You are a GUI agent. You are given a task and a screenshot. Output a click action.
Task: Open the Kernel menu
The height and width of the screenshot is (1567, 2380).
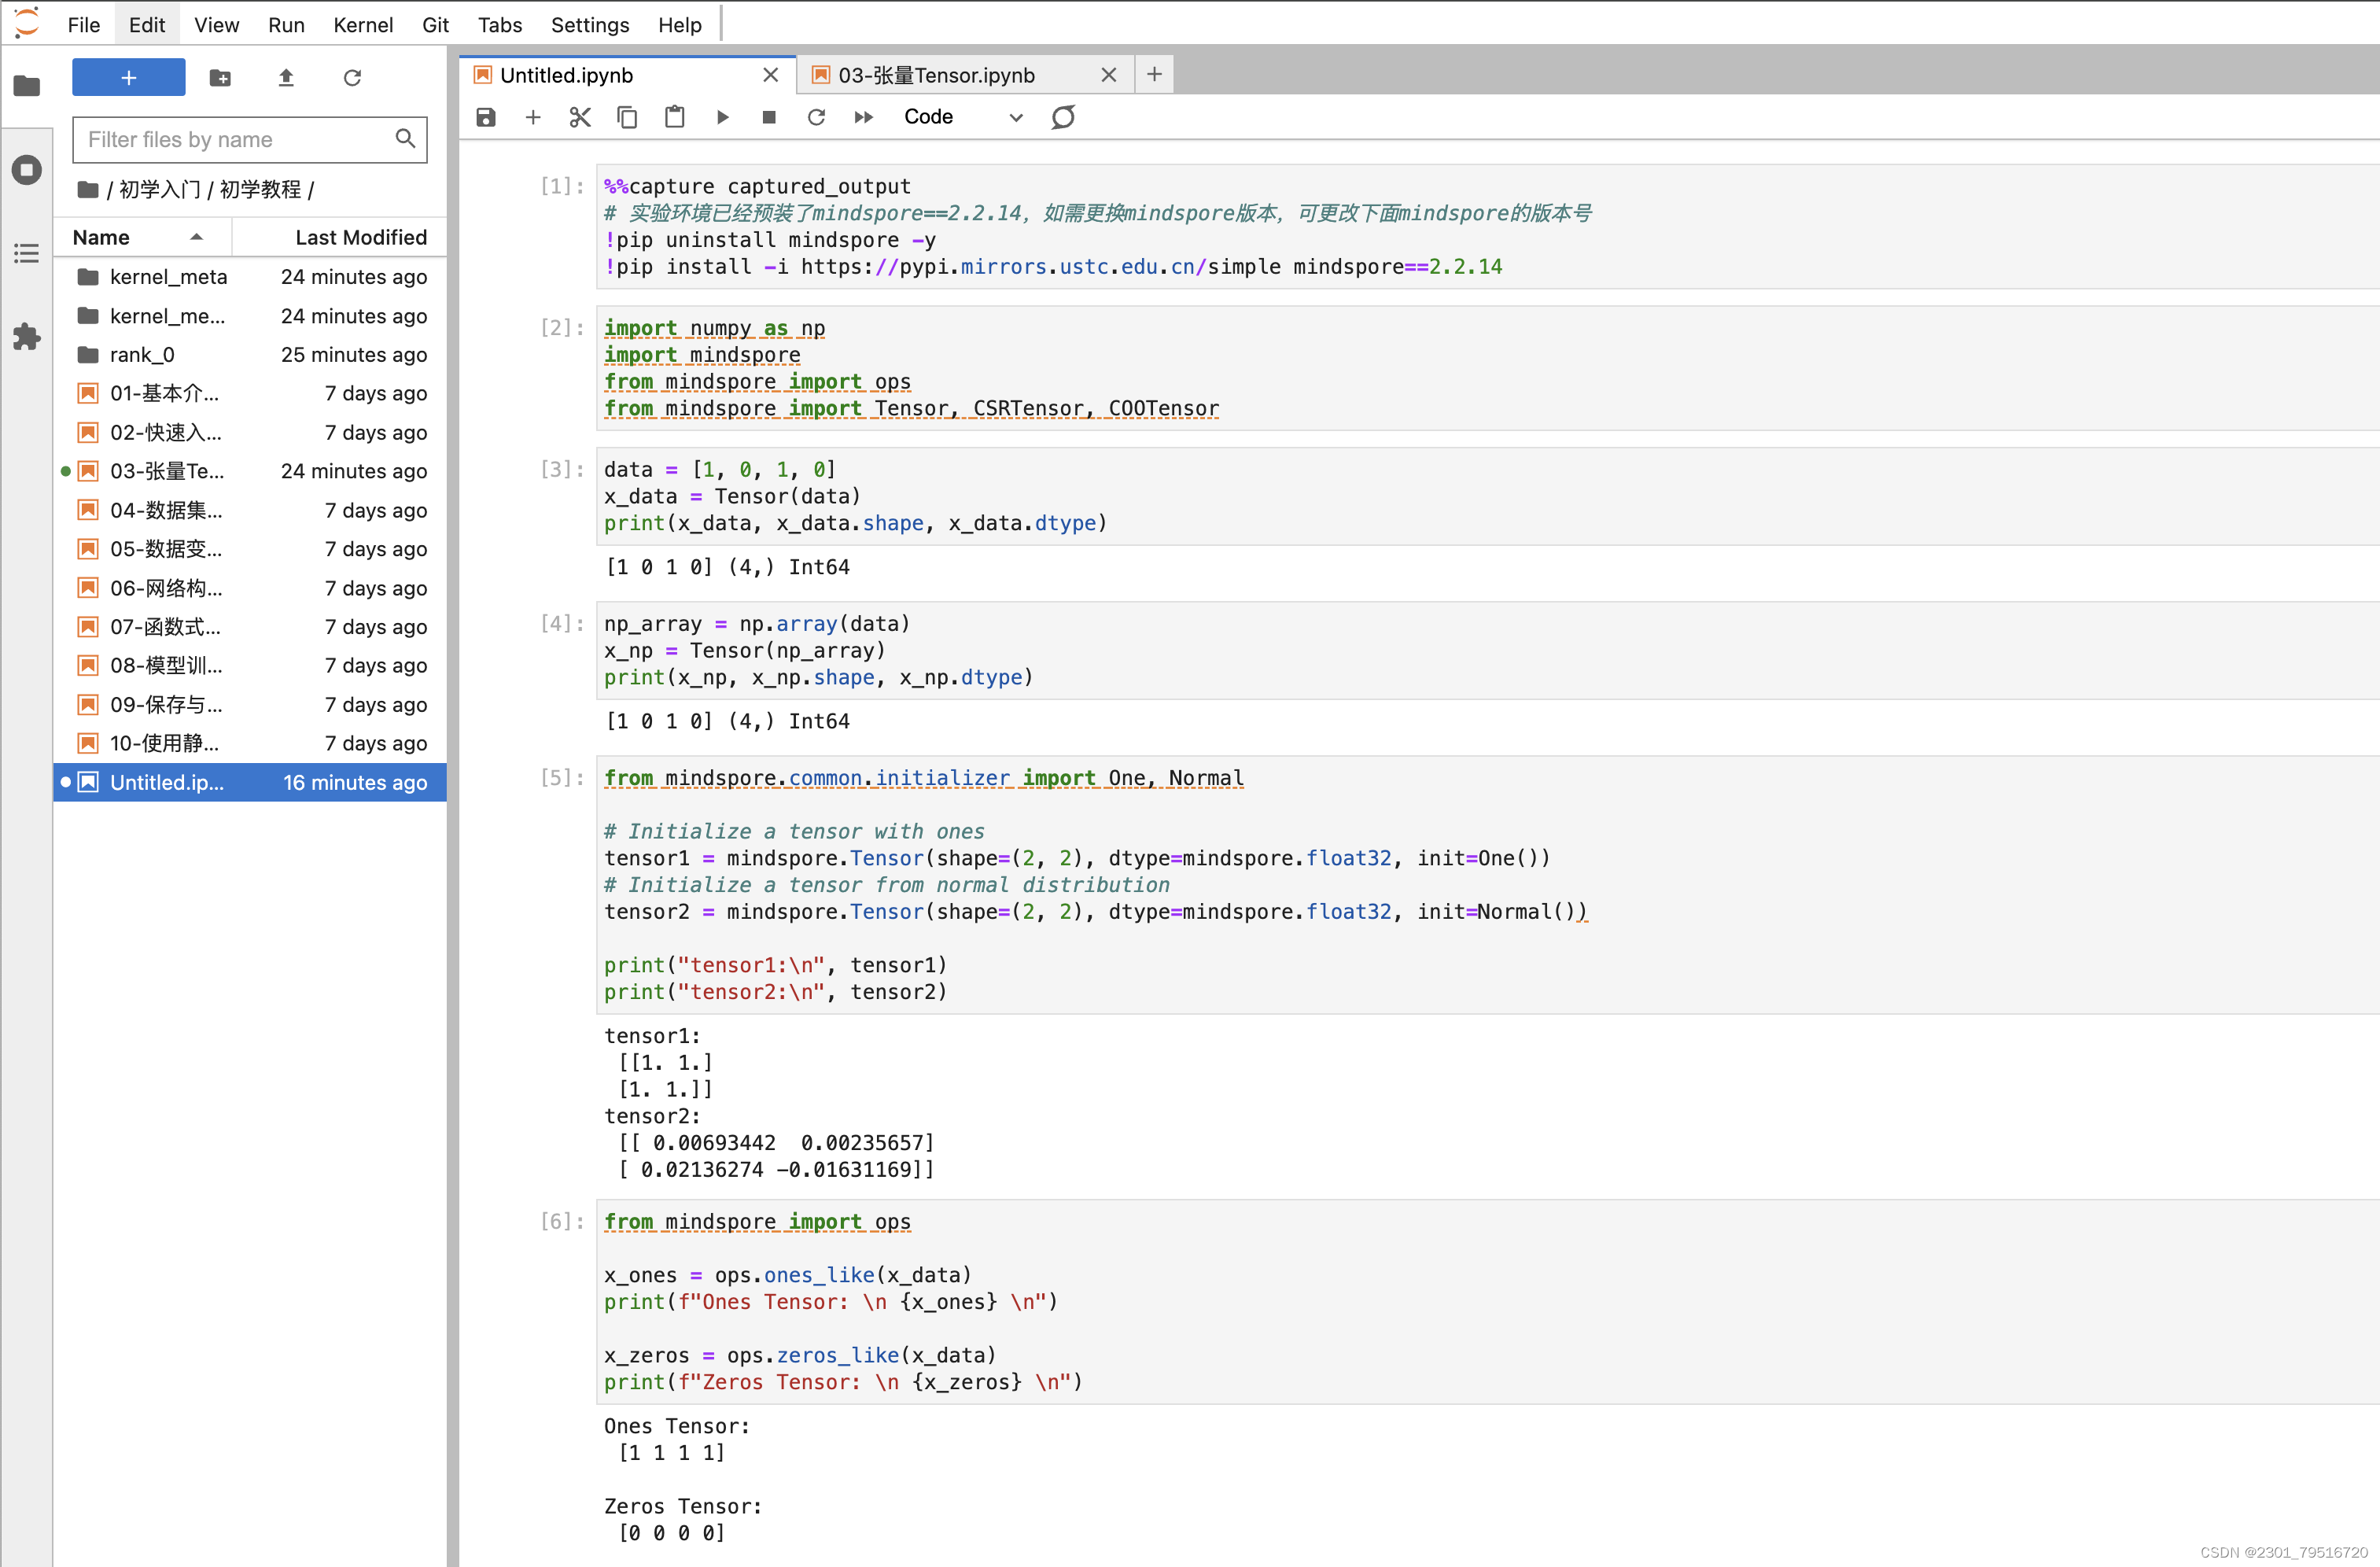pyautogui.click(x=362, y=24)
